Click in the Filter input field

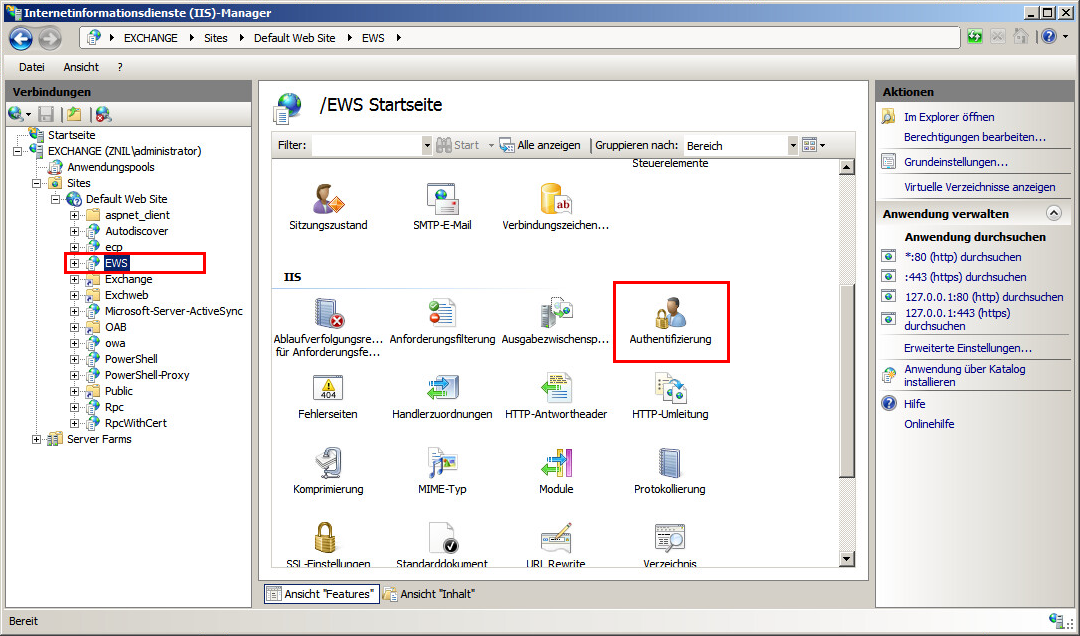click(366, 145)
